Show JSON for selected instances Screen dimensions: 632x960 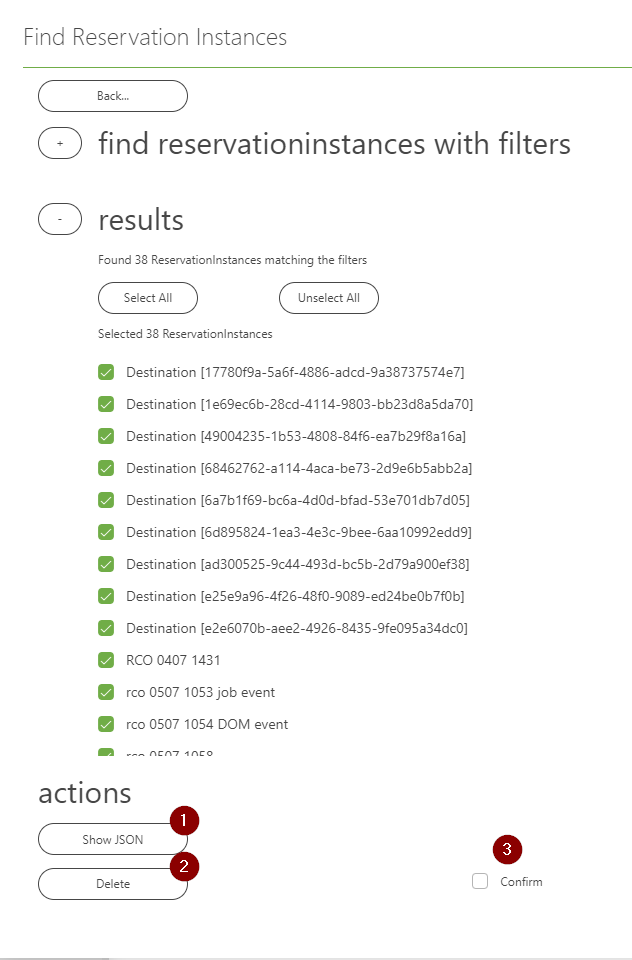(x=113, y=839)
